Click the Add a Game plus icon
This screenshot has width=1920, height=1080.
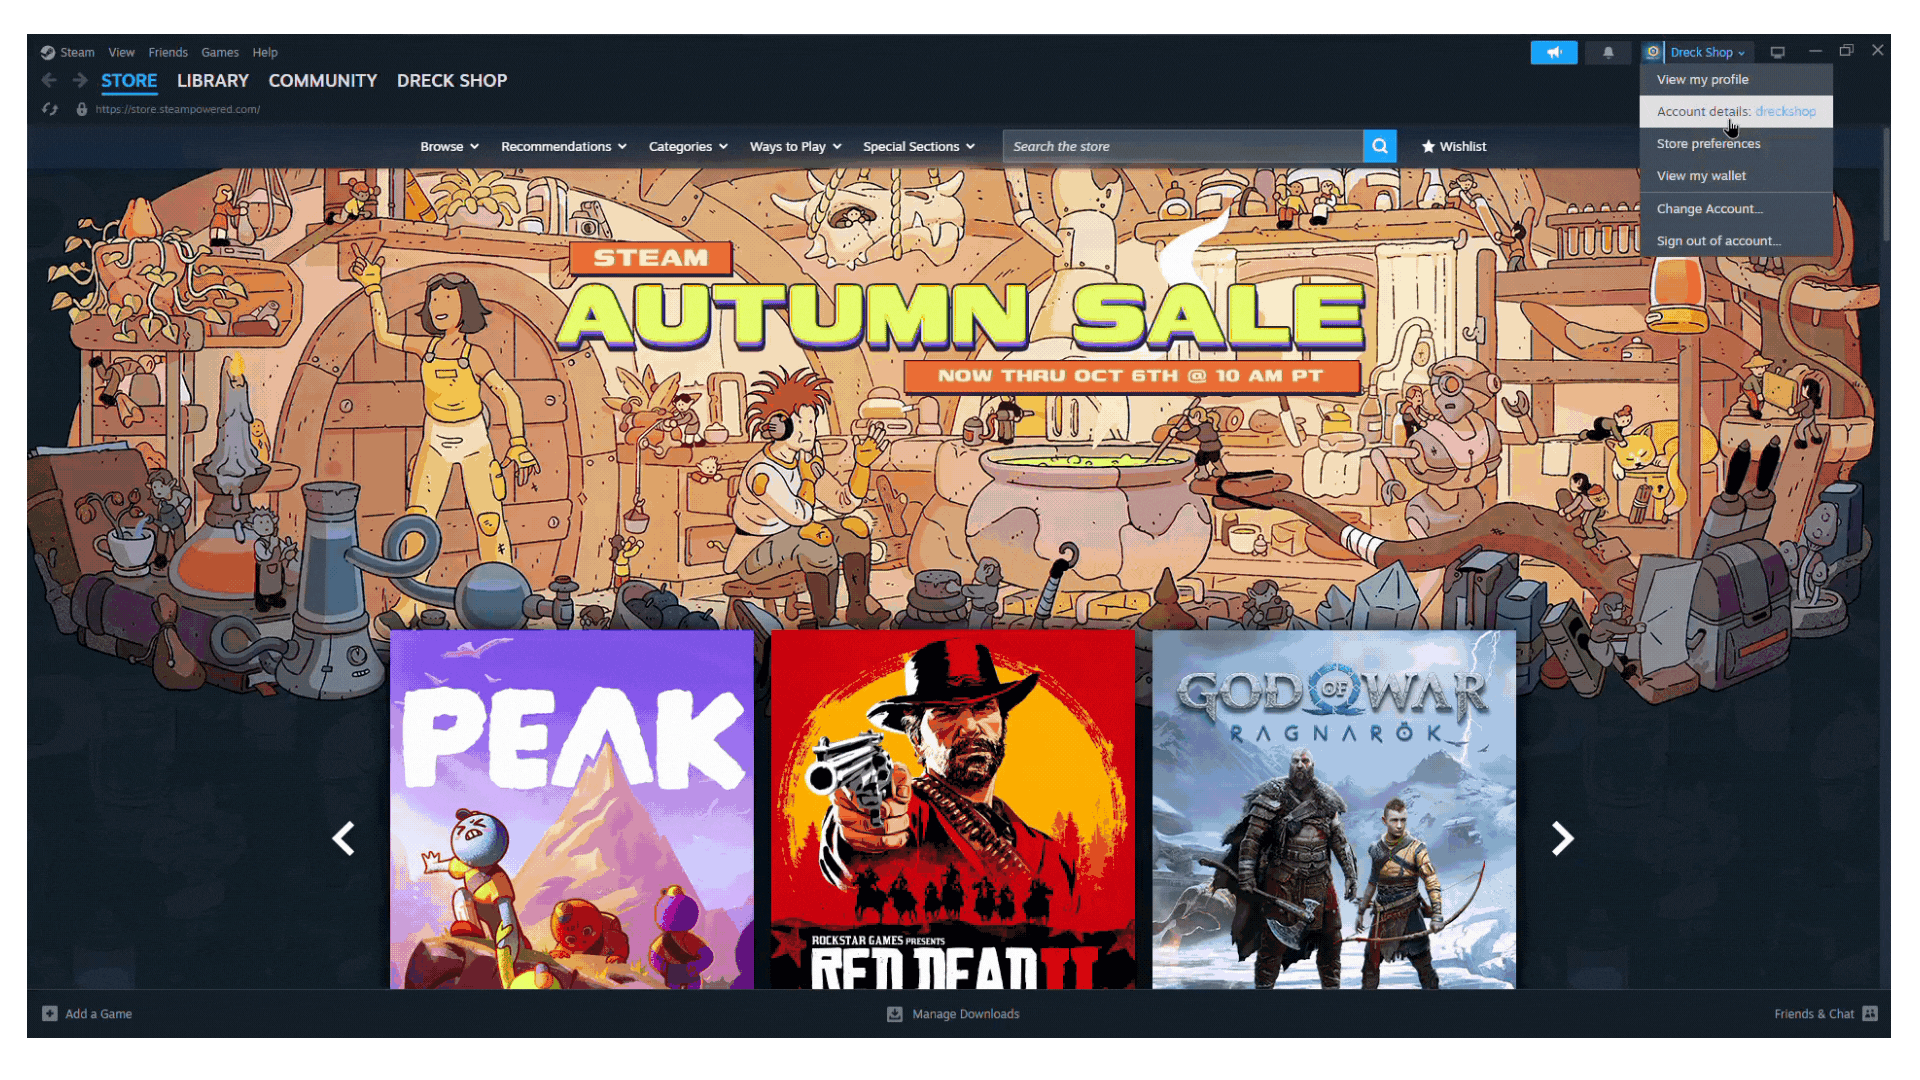click(50, 1013)
